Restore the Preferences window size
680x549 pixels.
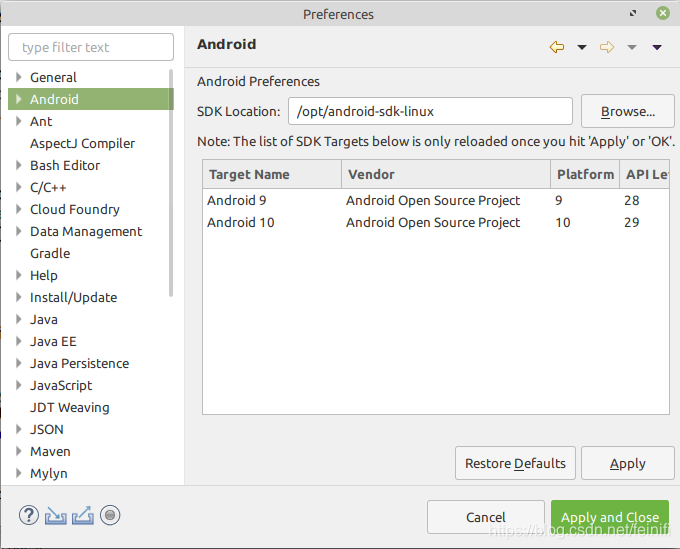633,13
